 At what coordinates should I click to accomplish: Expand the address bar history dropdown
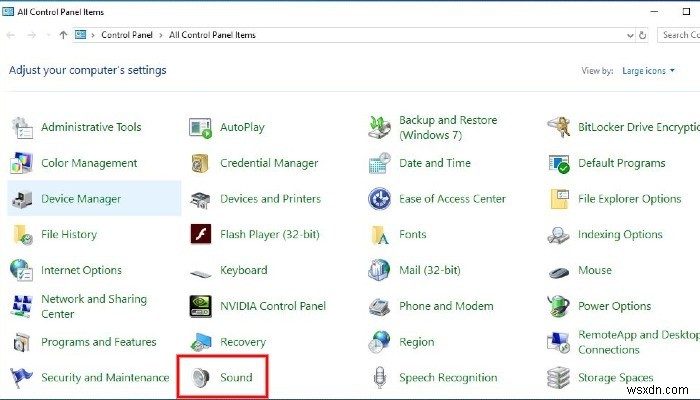point(630,35)
